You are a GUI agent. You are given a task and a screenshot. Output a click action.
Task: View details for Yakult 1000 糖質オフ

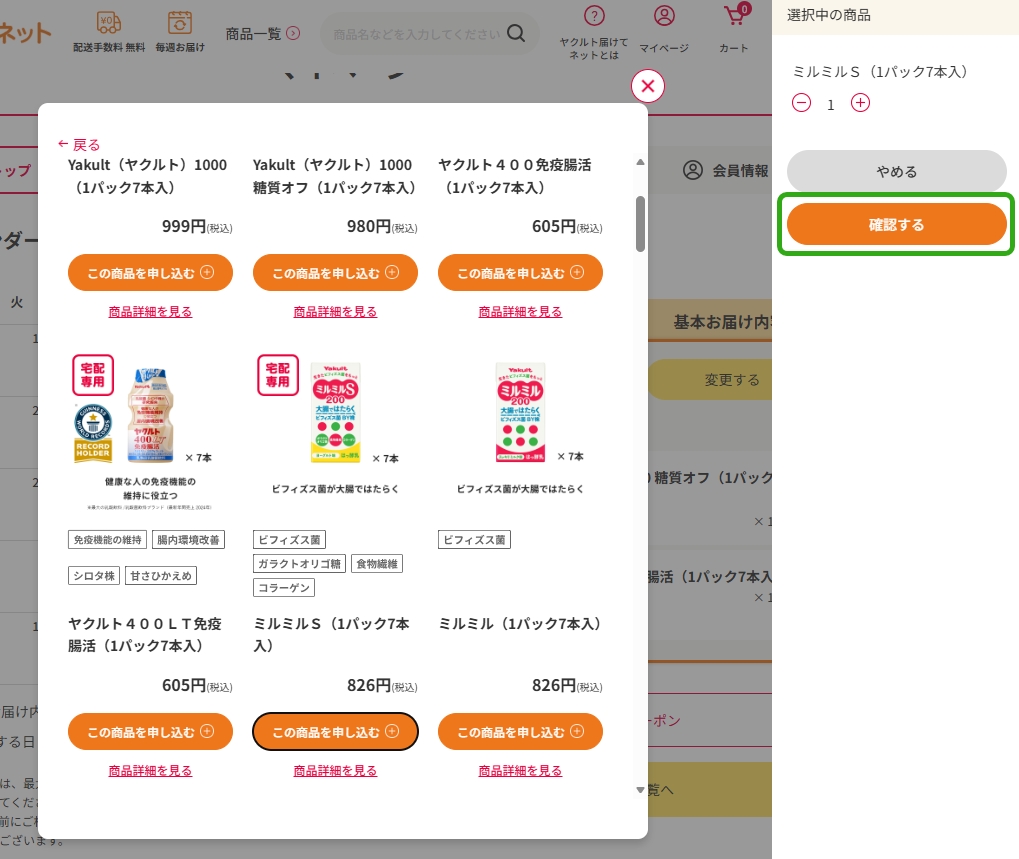coord(335,312)
